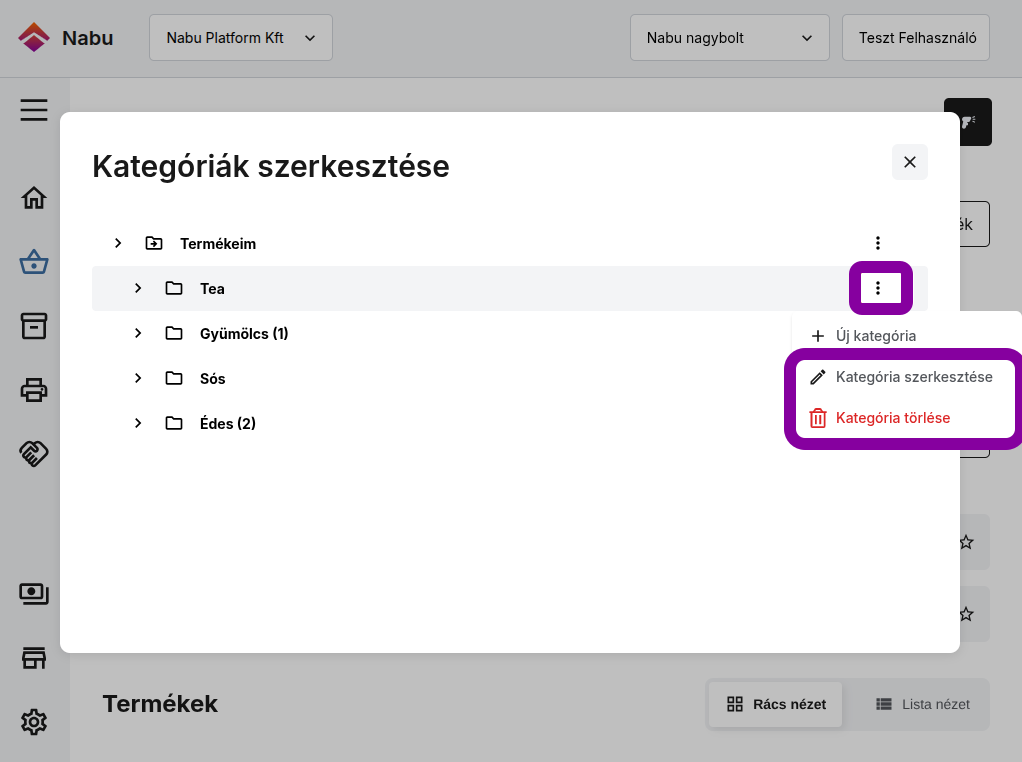Click the Édes folder icon

point(174,423)
